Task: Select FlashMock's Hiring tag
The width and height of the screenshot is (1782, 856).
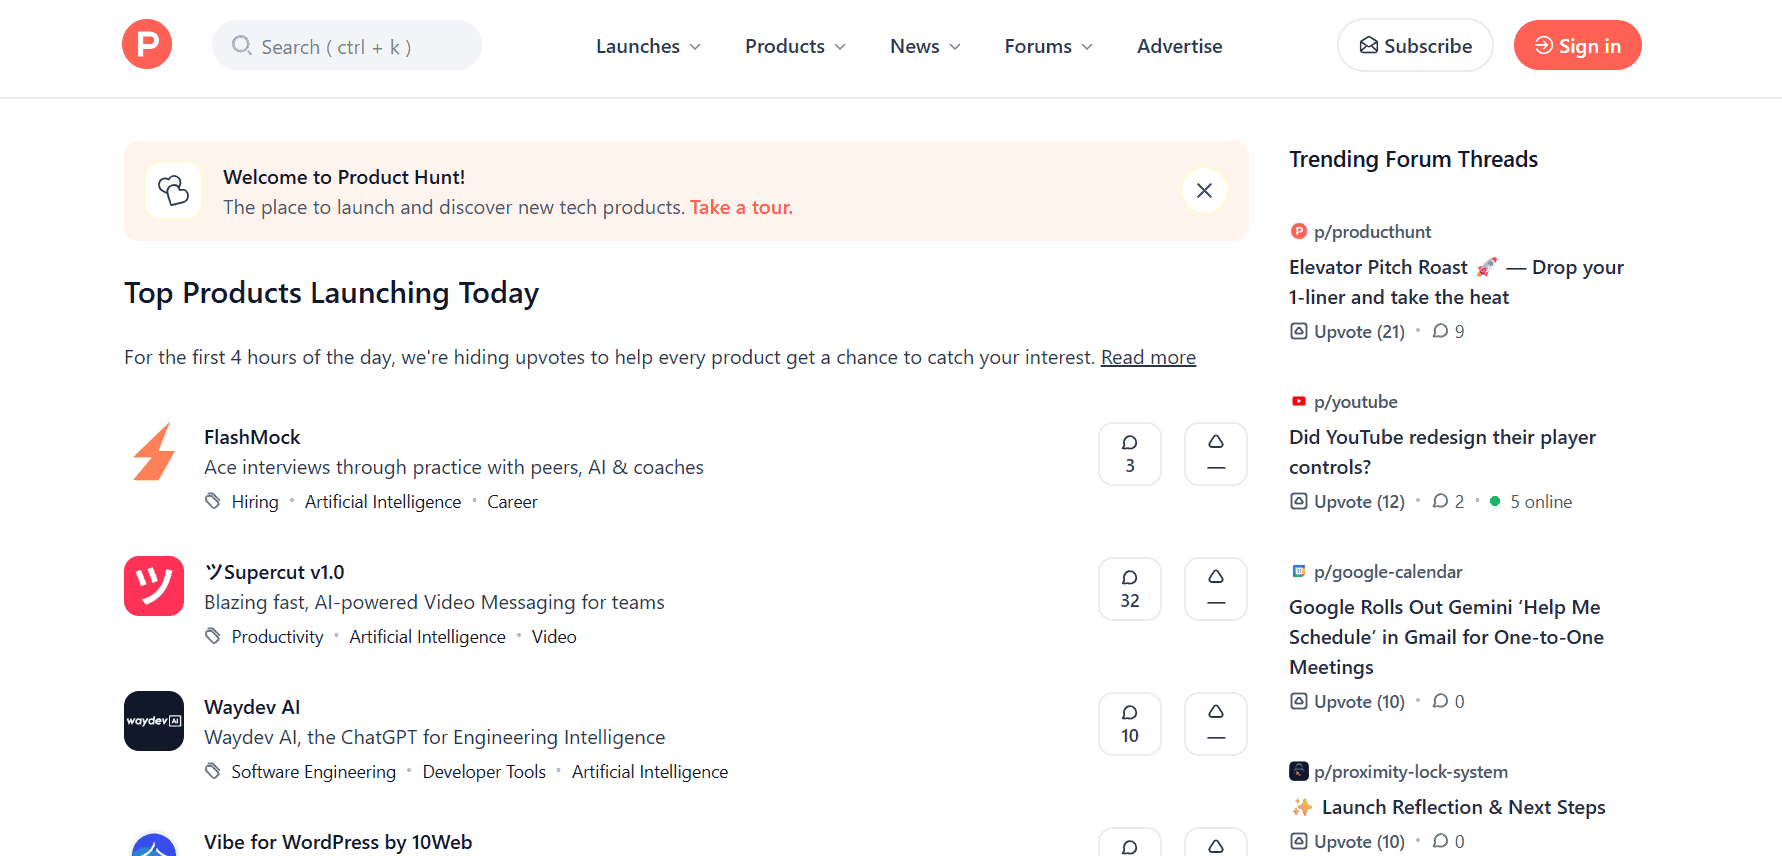Action: (x=255, y=502)
